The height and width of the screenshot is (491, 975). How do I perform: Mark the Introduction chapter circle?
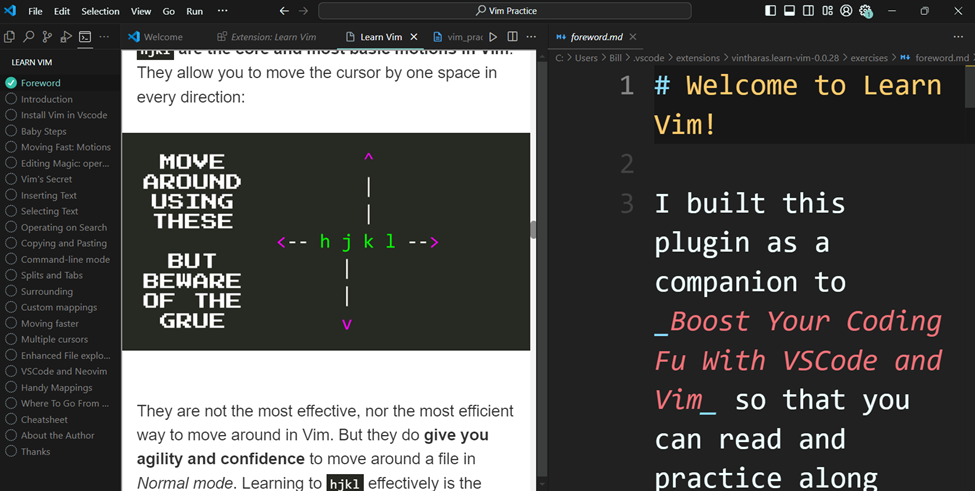[x=11, y=99]
